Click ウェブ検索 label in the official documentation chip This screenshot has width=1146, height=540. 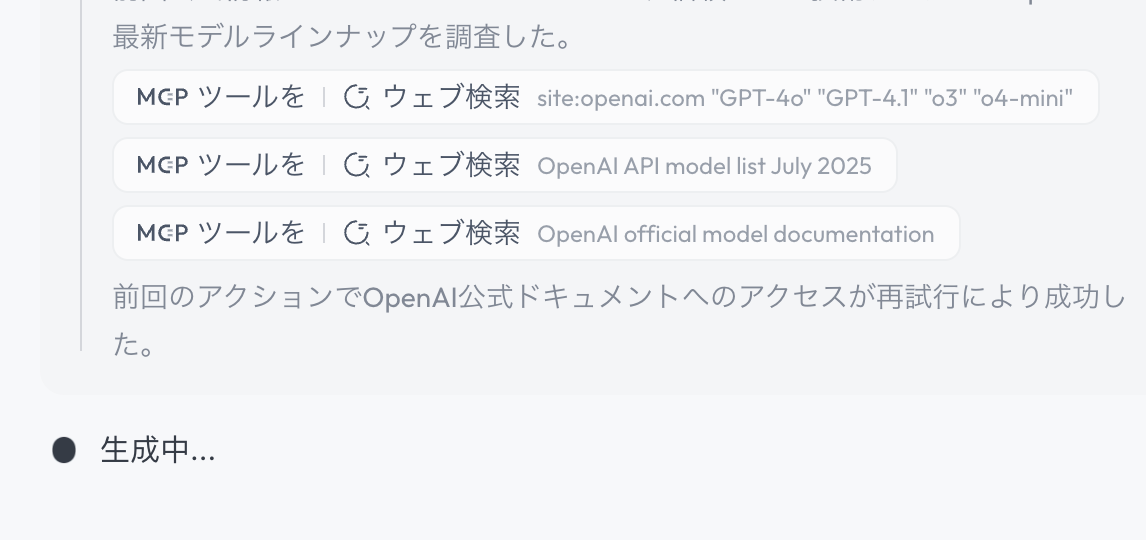[x=452, y=233]
